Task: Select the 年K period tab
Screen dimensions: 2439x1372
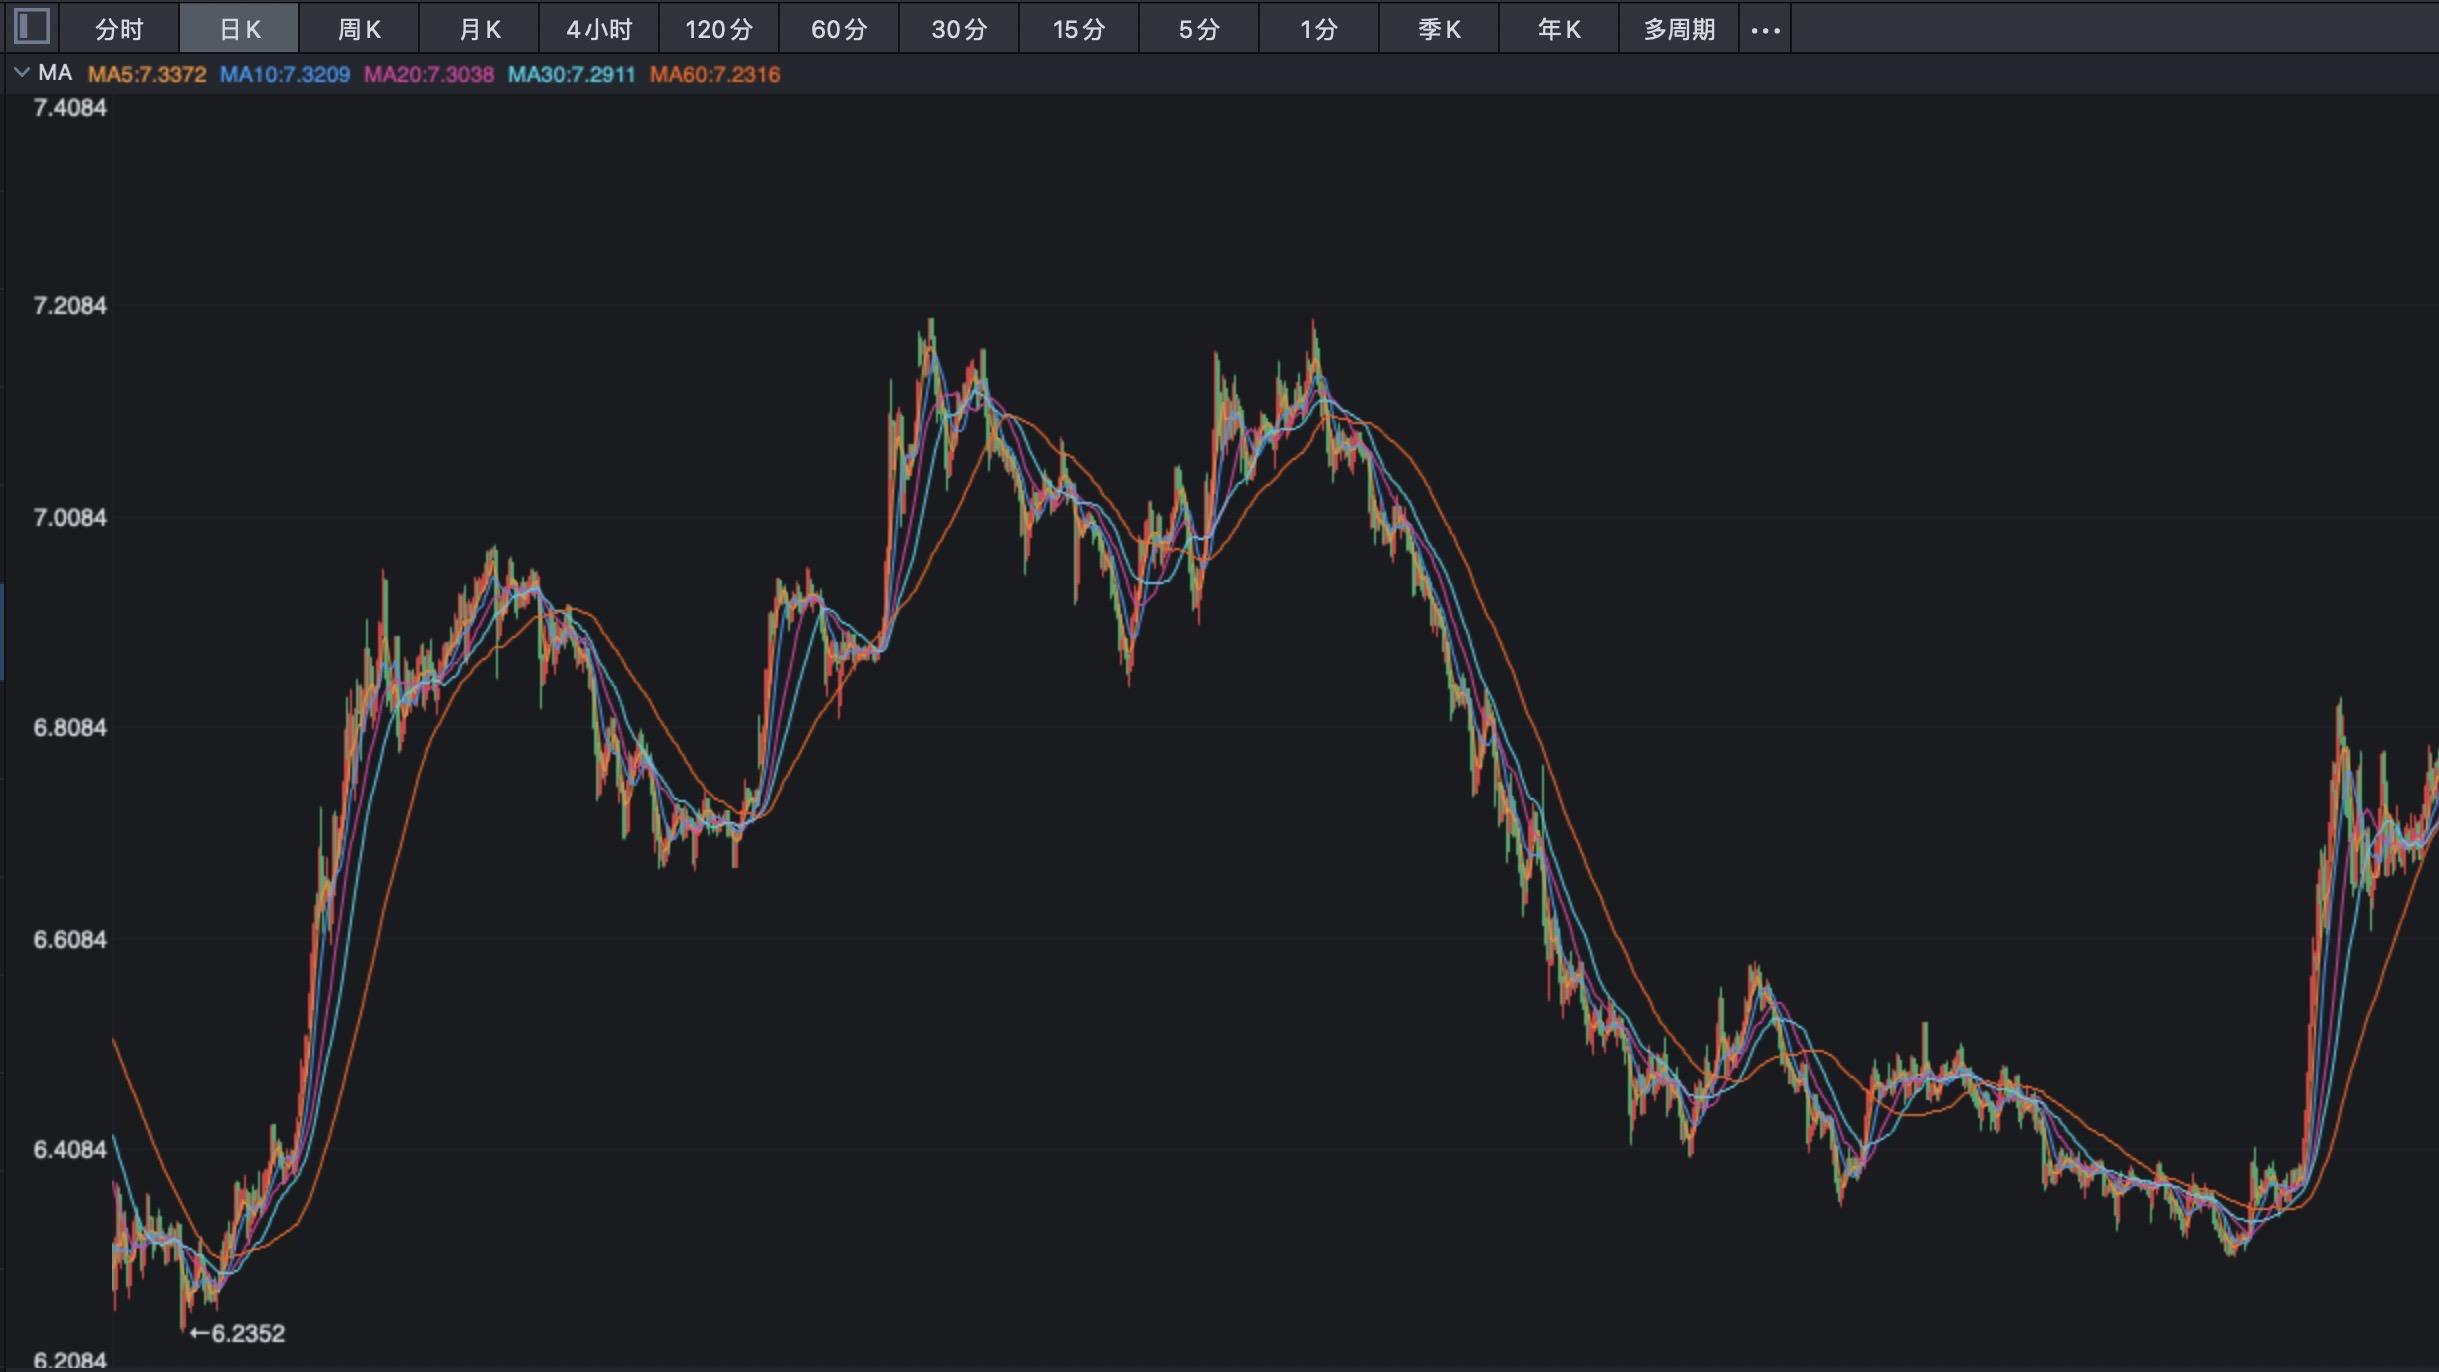Action: point(1559,29)
